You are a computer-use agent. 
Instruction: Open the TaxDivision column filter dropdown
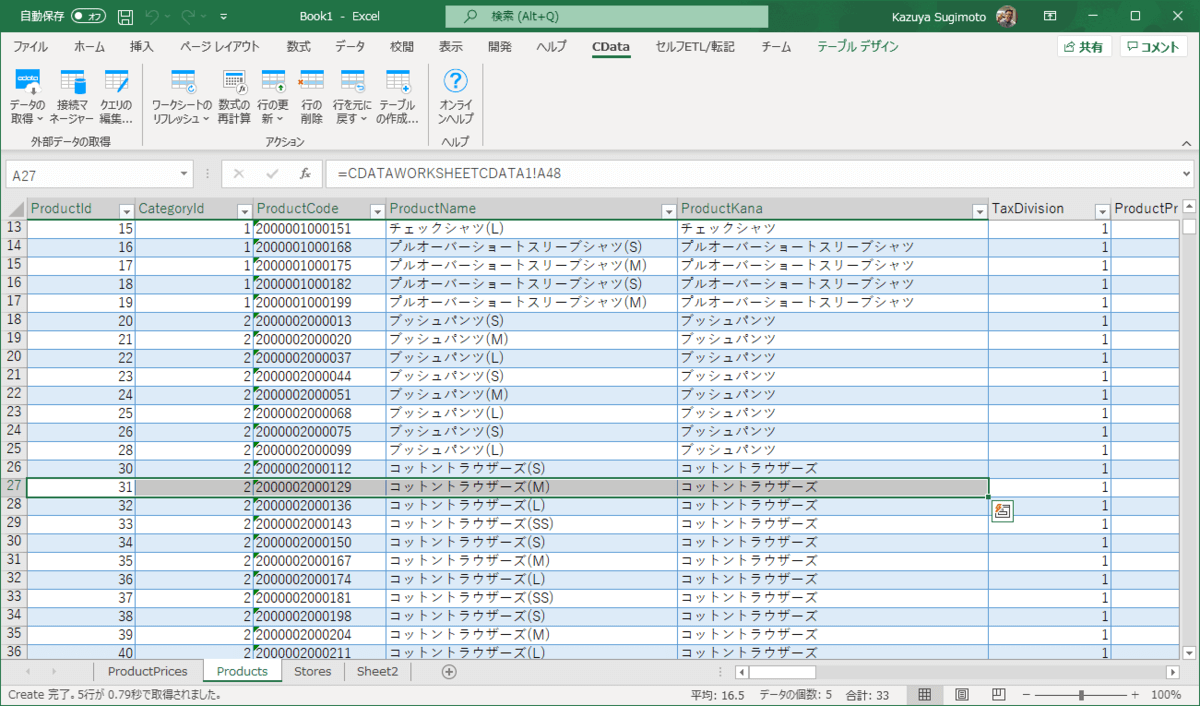tap(1102, 211)
